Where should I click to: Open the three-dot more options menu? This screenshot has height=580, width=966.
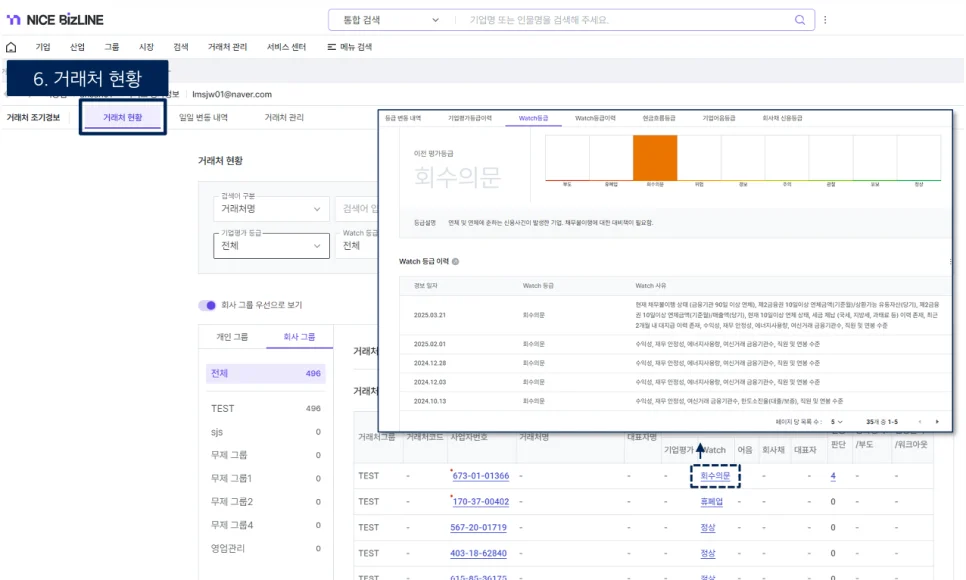coord(825,20)
